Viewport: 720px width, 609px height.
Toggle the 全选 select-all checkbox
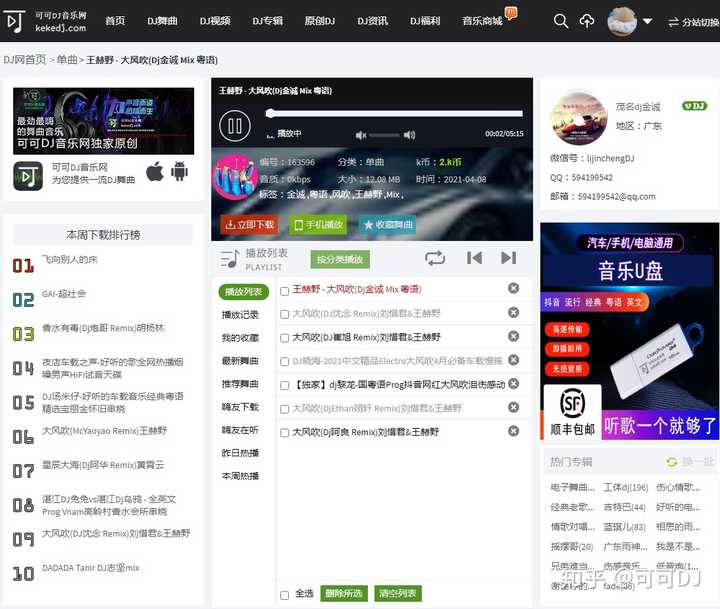coord(284,595)
